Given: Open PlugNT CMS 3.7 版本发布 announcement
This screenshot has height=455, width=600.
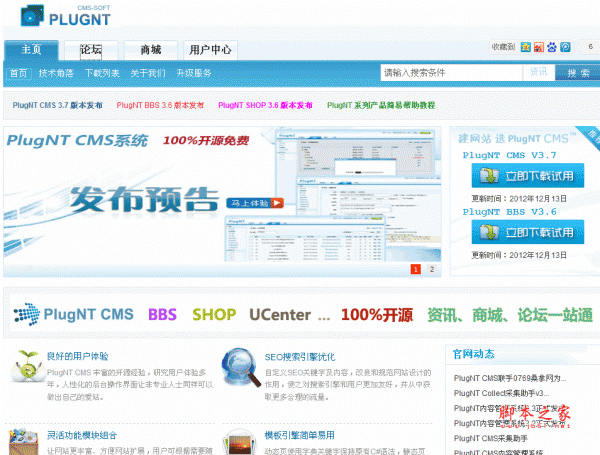Looking at the screenshot, I should point(57,105).
